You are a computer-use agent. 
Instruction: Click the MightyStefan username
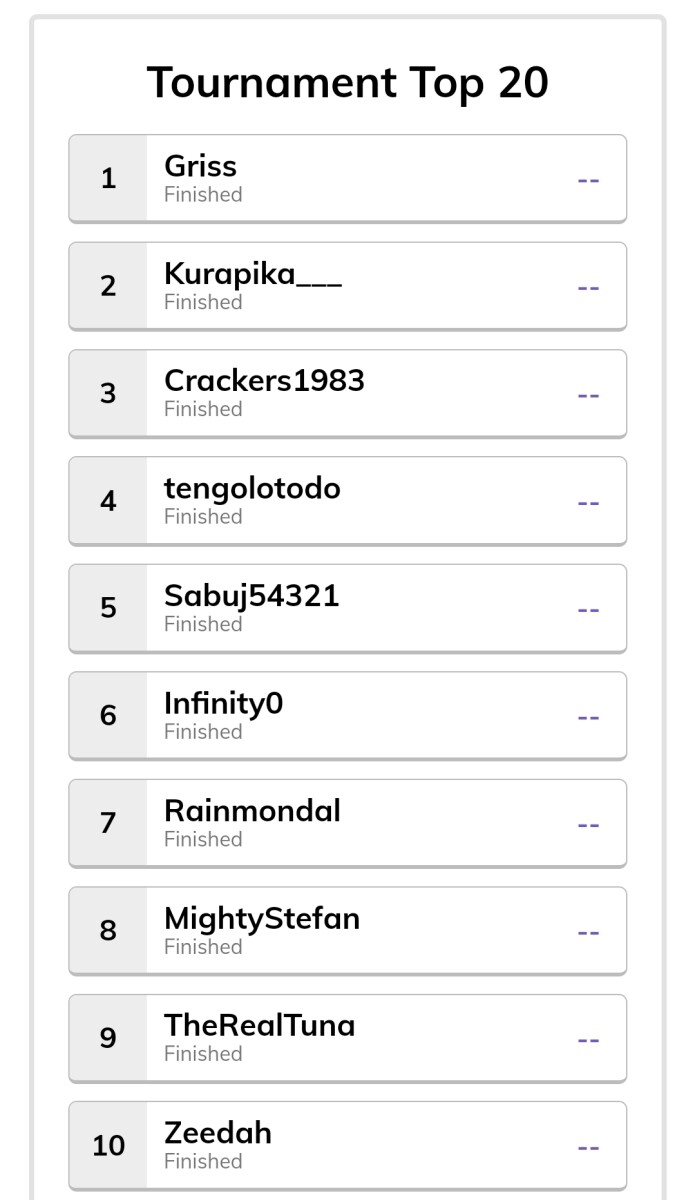click(x=262, y=919)
